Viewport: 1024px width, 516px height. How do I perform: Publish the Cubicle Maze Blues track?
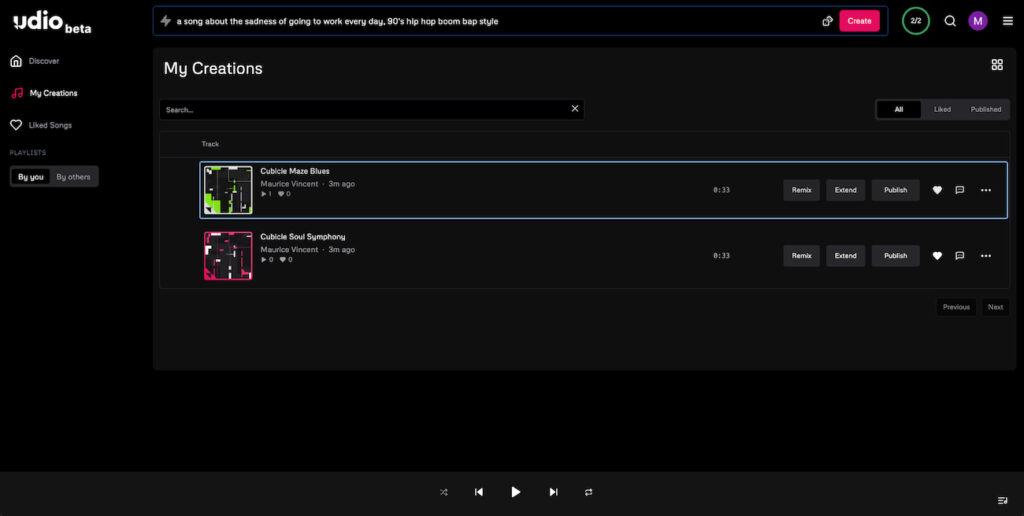pos(895,190)
